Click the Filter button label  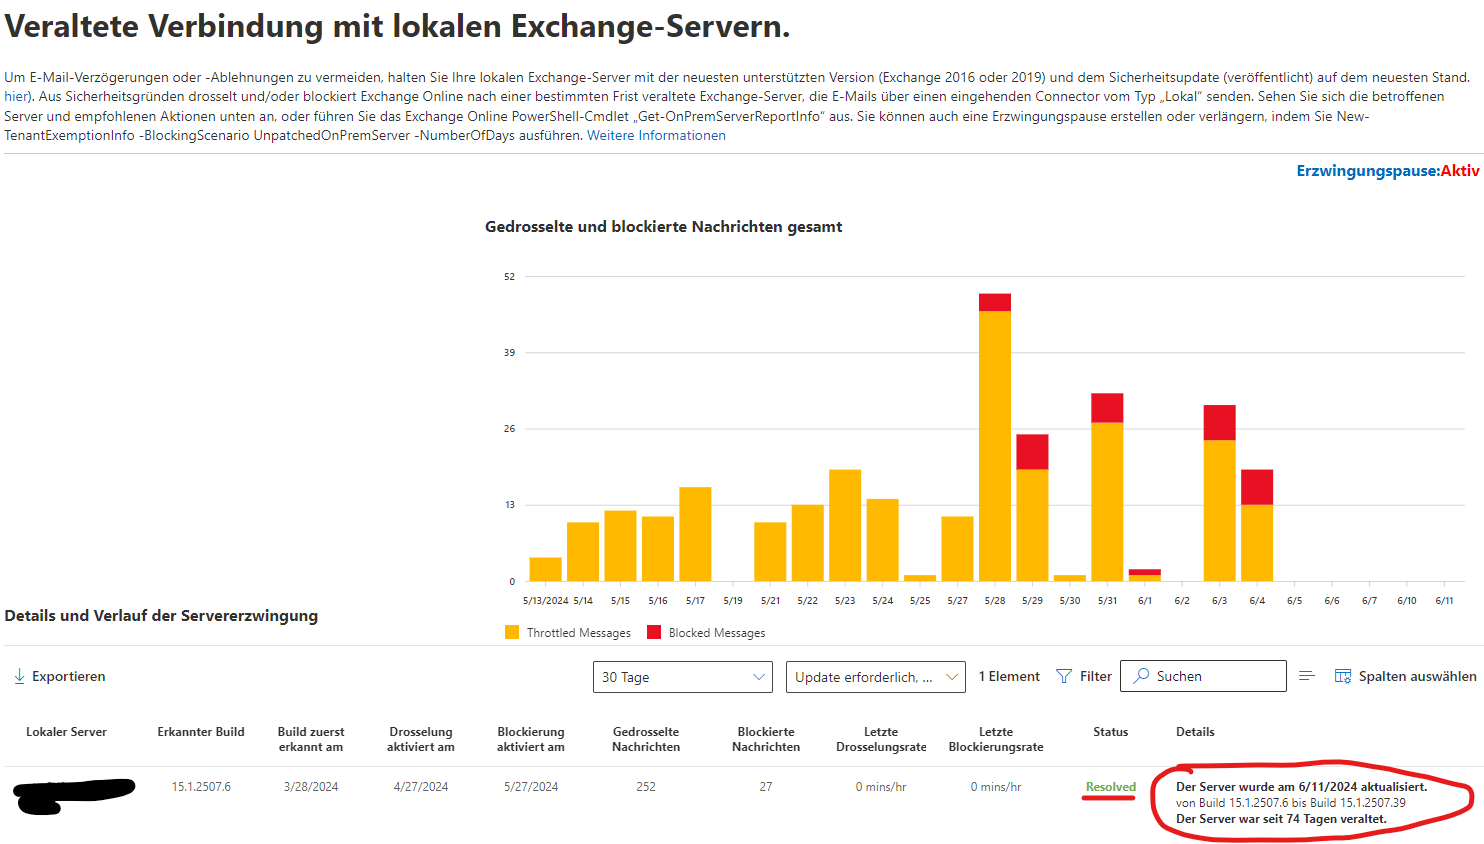point(1096,676)
